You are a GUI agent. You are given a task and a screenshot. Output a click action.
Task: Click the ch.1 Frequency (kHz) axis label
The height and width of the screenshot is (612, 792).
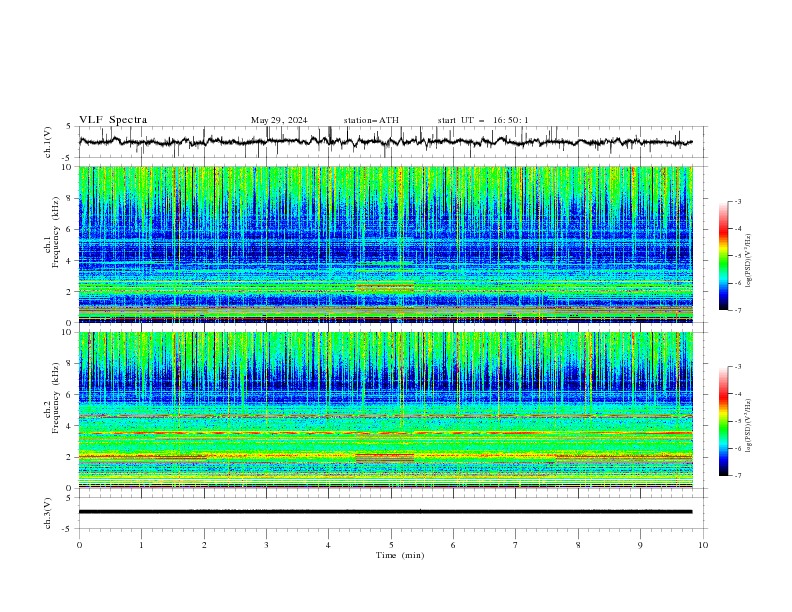pyautogui.click(x=52, y=233)
